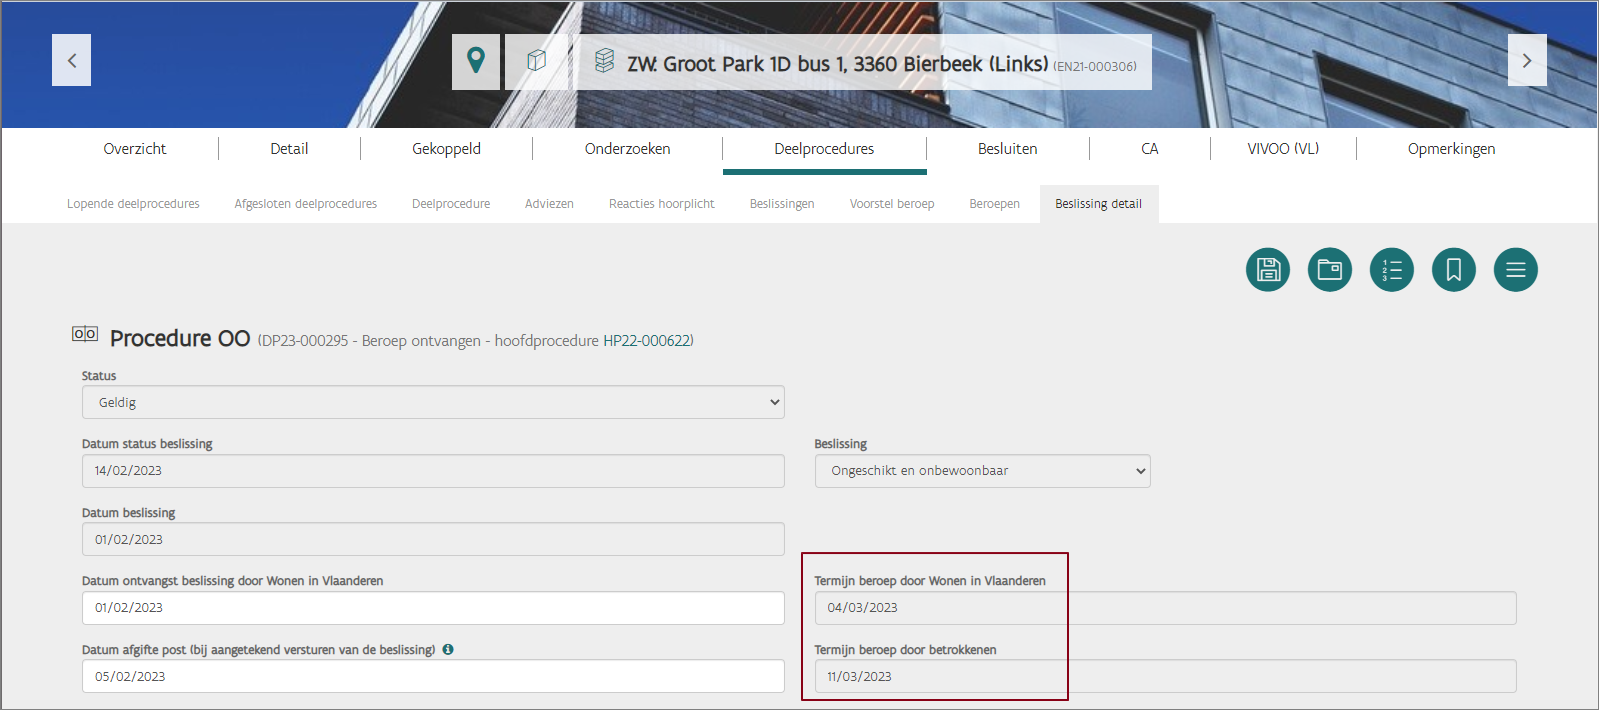Click the info icon beside Datum afgifte post
This screenshot has height=710, width=1599.
coord(448,649)
